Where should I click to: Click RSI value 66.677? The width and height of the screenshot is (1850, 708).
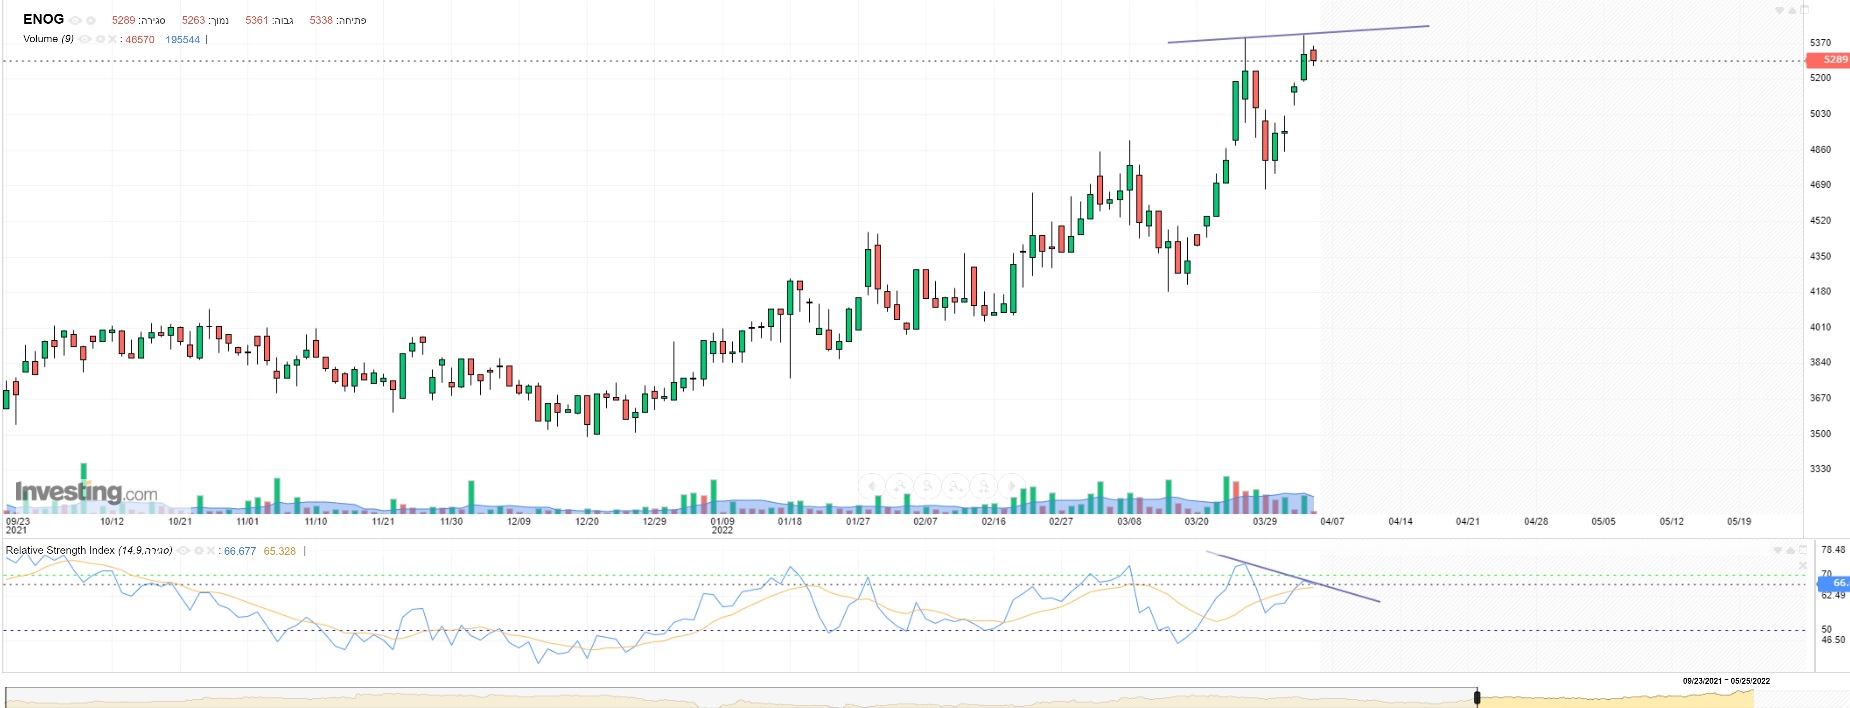pos(240,551)
